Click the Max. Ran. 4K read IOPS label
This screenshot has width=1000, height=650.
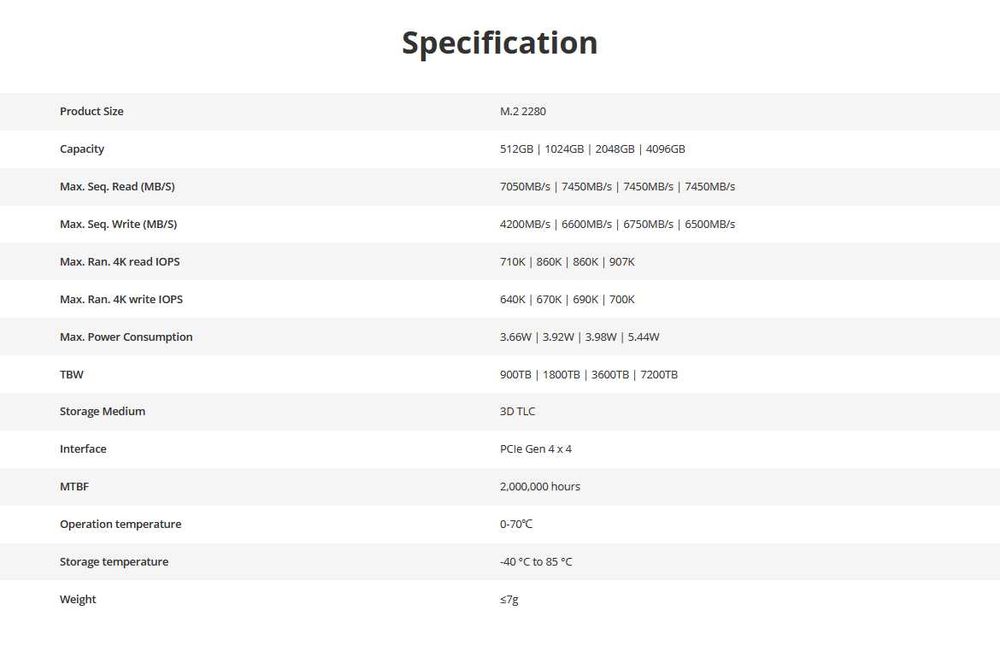tap(120, 262)
